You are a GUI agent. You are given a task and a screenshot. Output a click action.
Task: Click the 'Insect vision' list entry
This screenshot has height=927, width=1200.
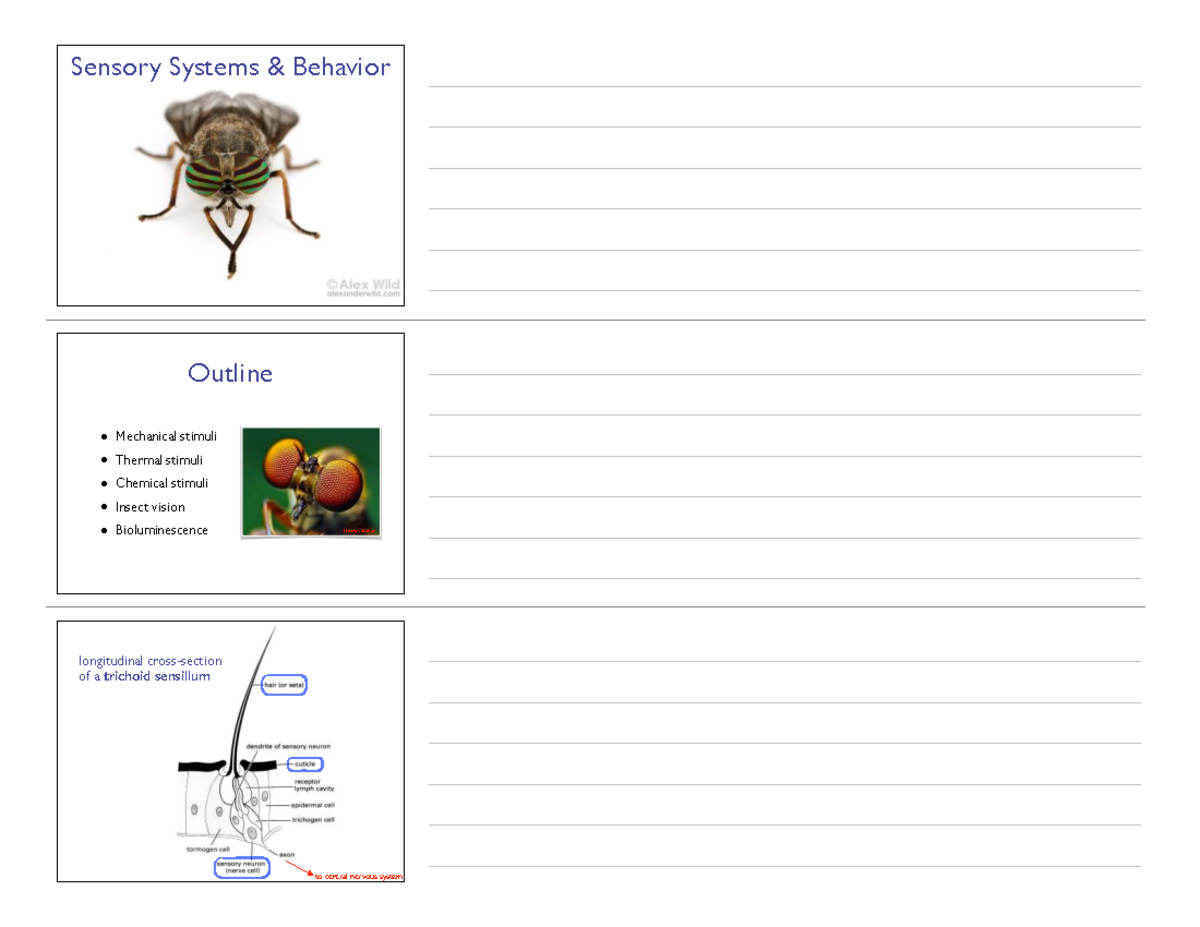pyautogui.click(x=150, y=507)
